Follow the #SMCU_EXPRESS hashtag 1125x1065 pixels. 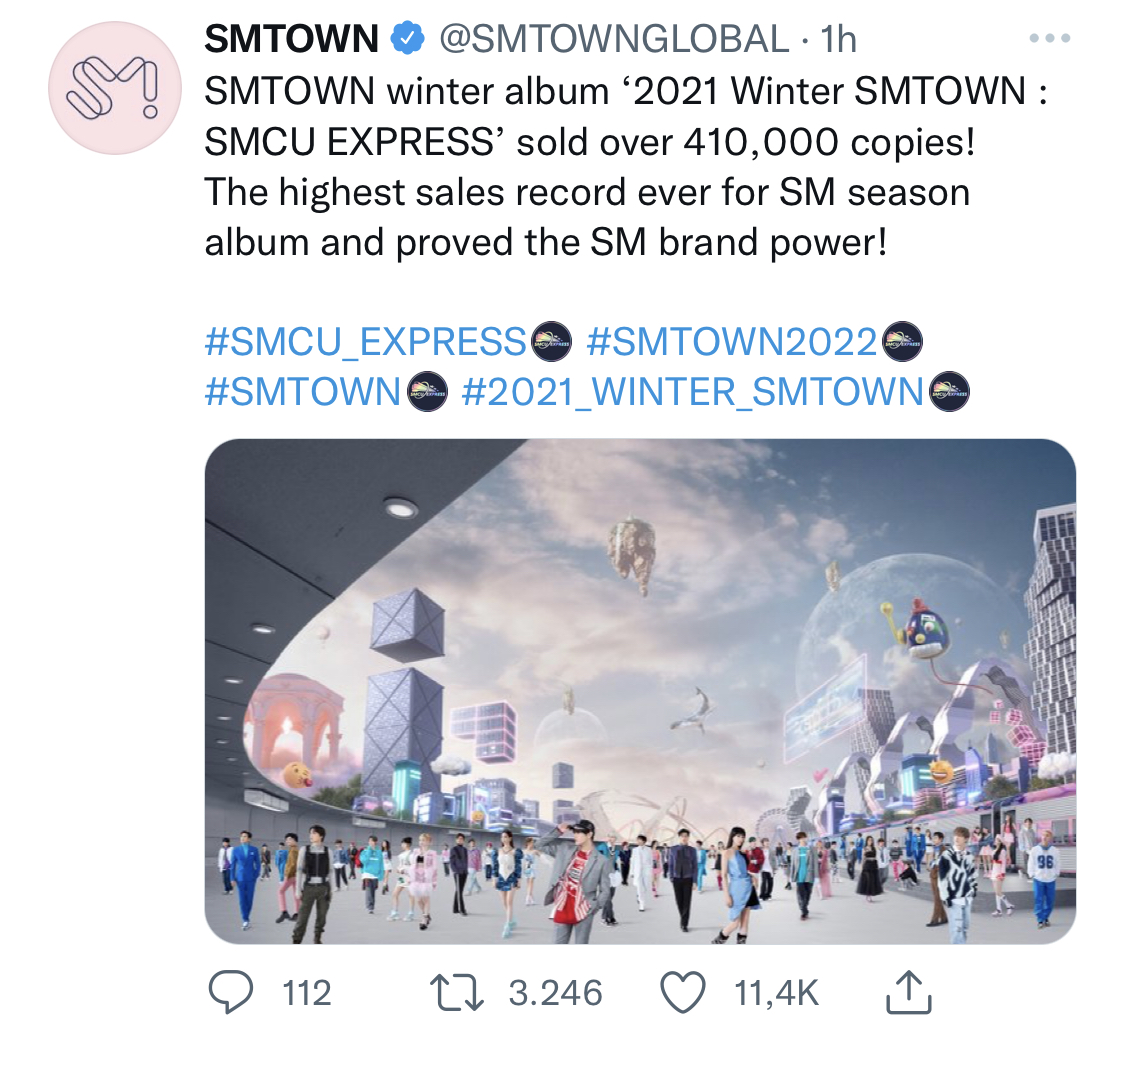(x=366, y=342)
